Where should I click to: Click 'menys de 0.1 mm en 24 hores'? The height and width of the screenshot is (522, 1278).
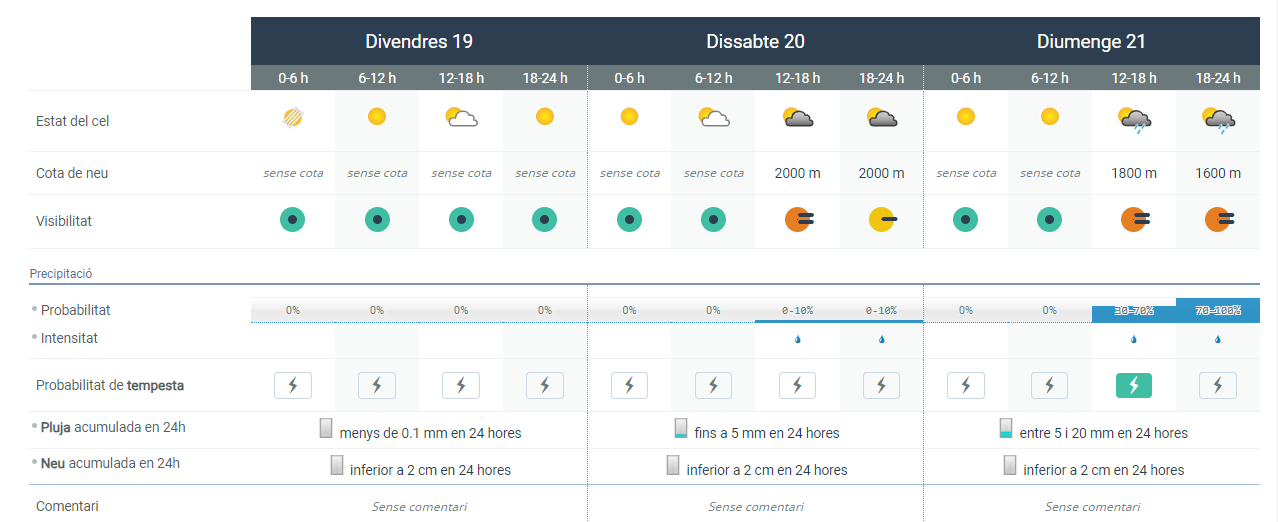[430, 433]
